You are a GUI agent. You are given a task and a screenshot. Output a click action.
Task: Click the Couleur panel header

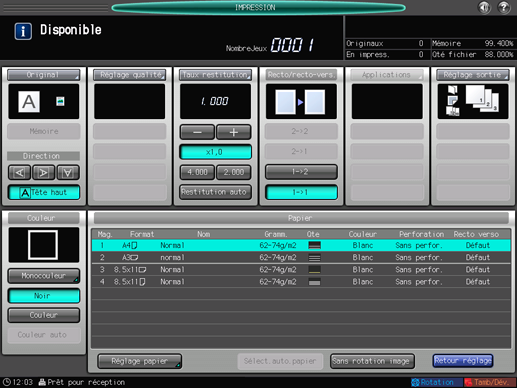pyautogui.click(x=44, y=218)
